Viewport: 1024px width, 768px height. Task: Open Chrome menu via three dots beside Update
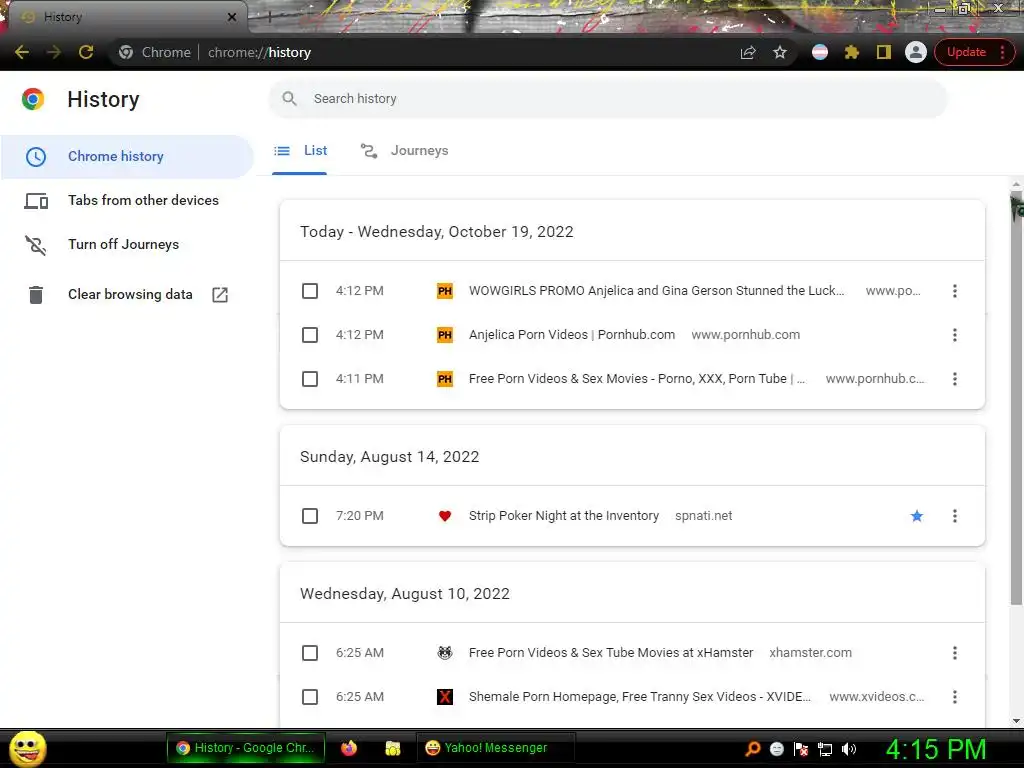(x=1002, y=52)
